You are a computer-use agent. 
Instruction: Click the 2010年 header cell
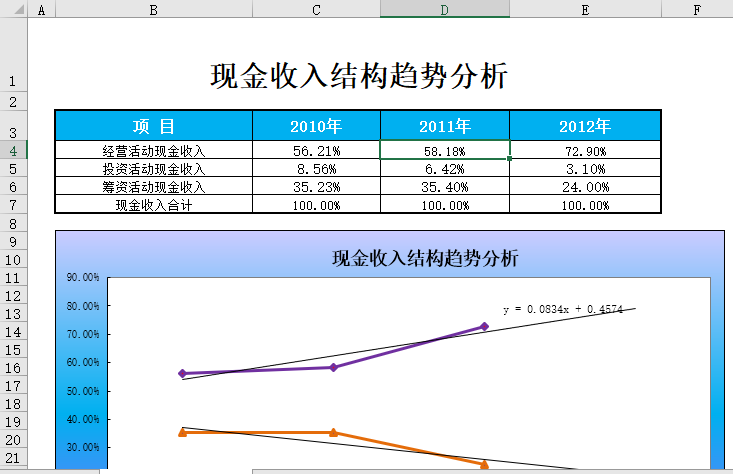(x=316, y=126)
